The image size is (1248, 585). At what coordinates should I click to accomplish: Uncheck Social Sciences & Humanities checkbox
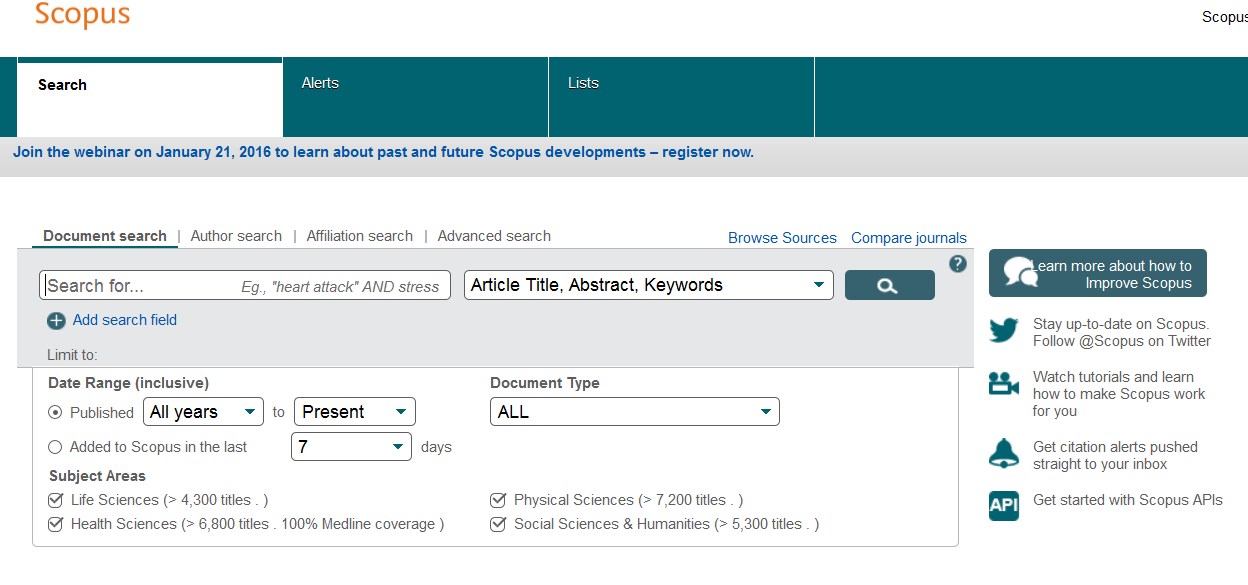click(498, 523)
